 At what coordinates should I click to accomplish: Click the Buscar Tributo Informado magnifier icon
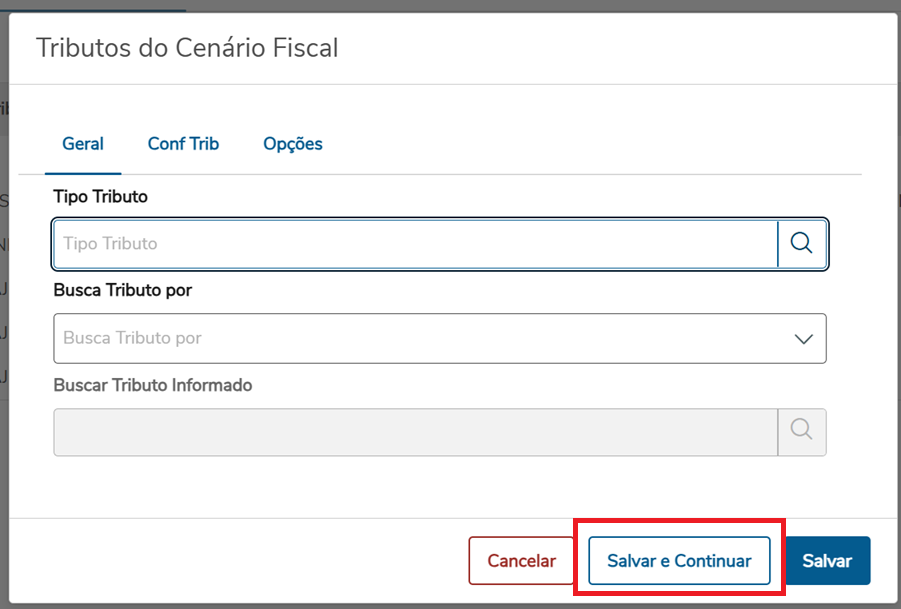point(801,431)
